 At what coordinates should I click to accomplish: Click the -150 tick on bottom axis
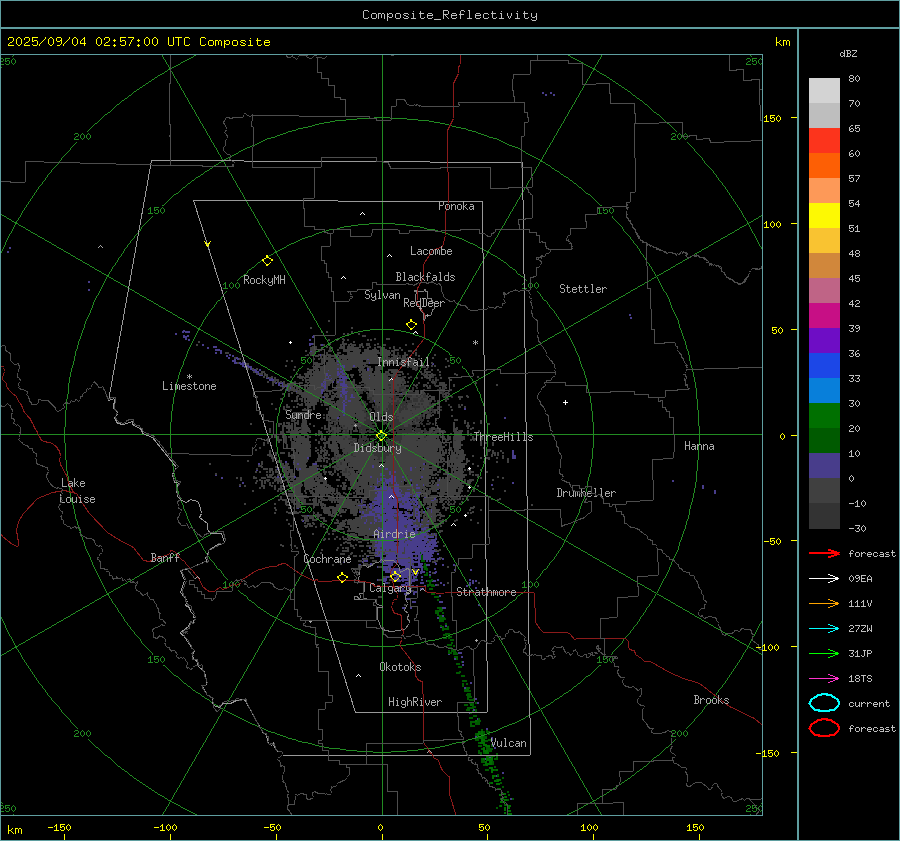[x=59, y=827]
